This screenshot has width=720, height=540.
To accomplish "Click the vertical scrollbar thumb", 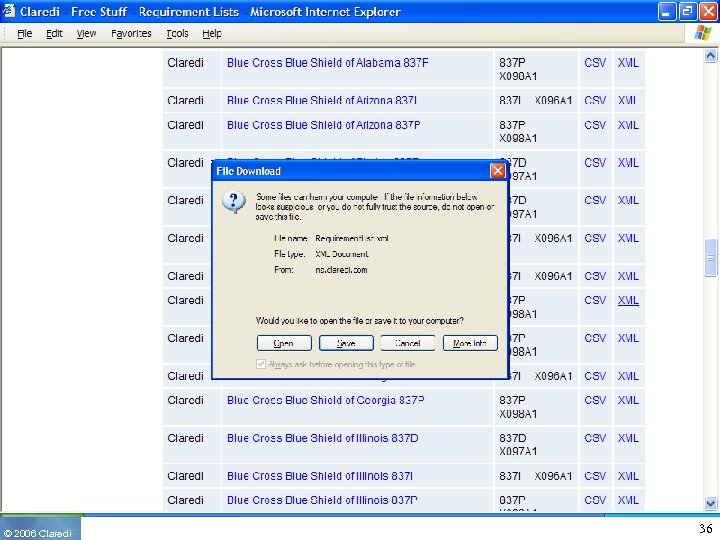I will coord(710,258).
